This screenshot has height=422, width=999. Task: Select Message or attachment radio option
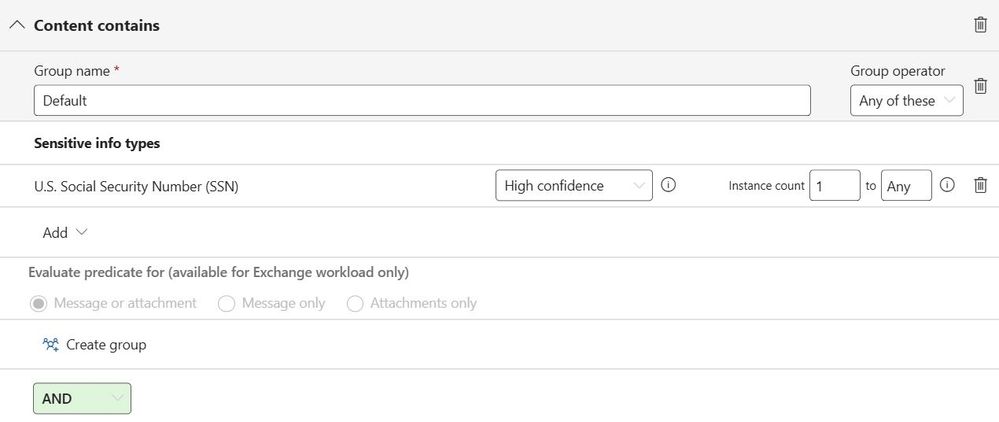(39, 303)
